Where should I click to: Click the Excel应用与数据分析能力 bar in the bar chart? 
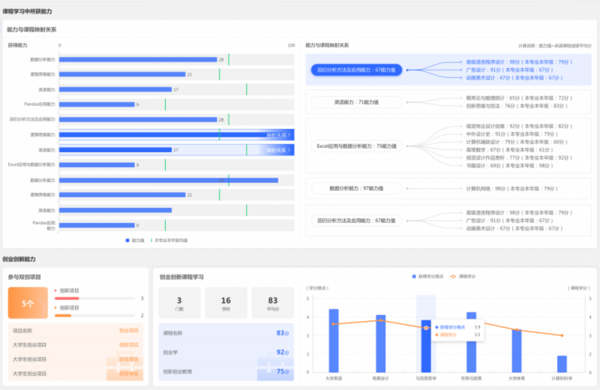tap(97, 165)
